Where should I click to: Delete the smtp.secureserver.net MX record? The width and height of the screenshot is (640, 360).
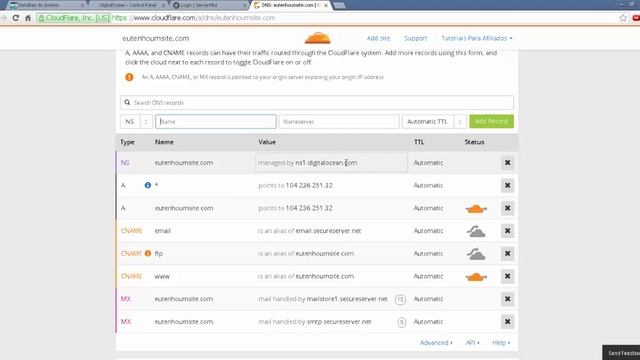(507, 322)
